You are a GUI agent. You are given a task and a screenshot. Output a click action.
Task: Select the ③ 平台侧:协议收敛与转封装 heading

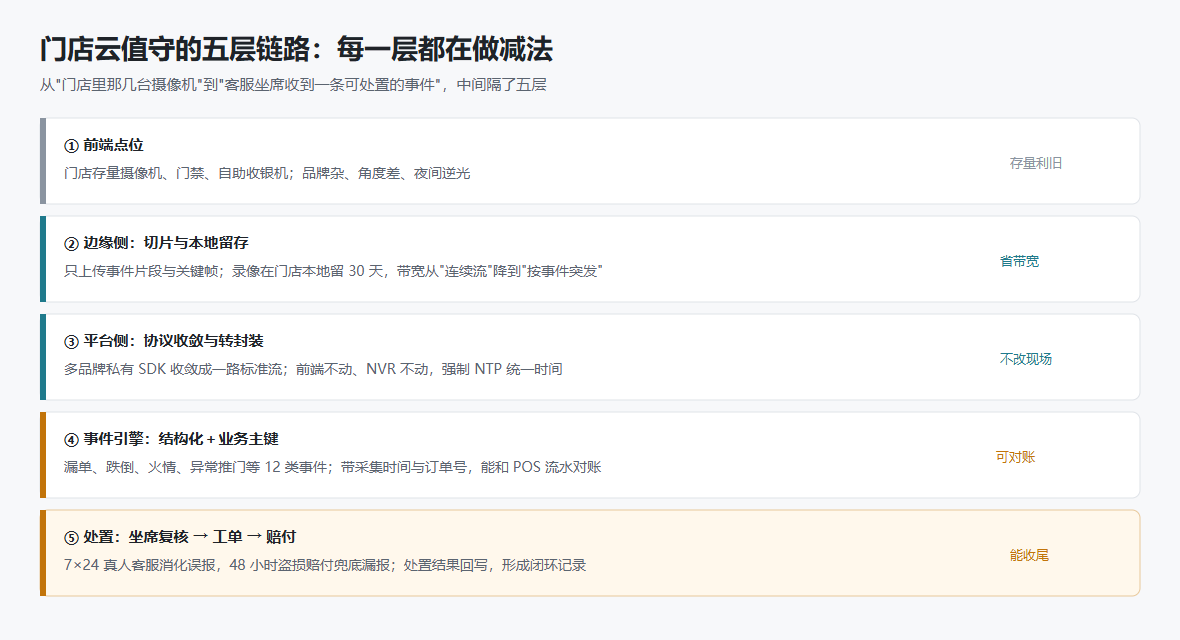click(x=164, y=341)
